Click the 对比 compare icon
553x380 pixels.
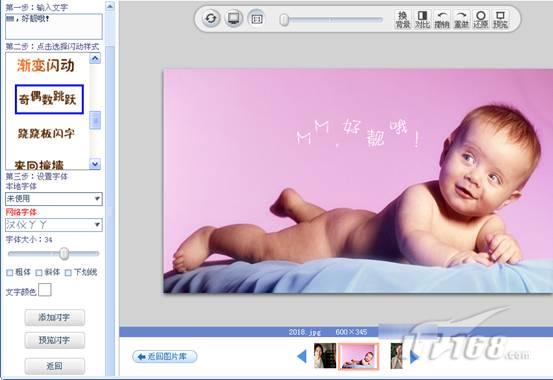422,19
